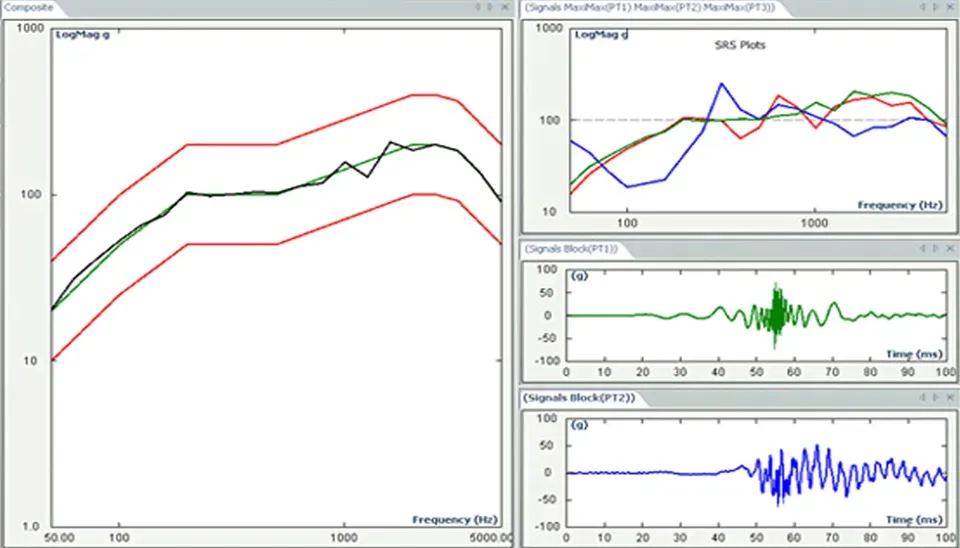Close the Composite pane
Screen dimensions: 960x548
click(x=503, y=7)
